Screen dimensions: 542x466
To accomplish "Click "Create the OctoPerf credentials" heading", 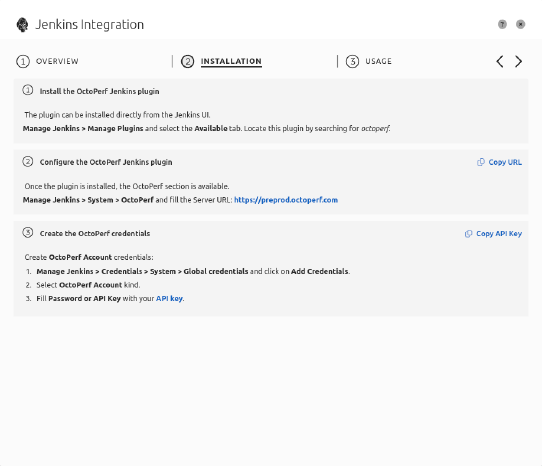I will 95,233.
